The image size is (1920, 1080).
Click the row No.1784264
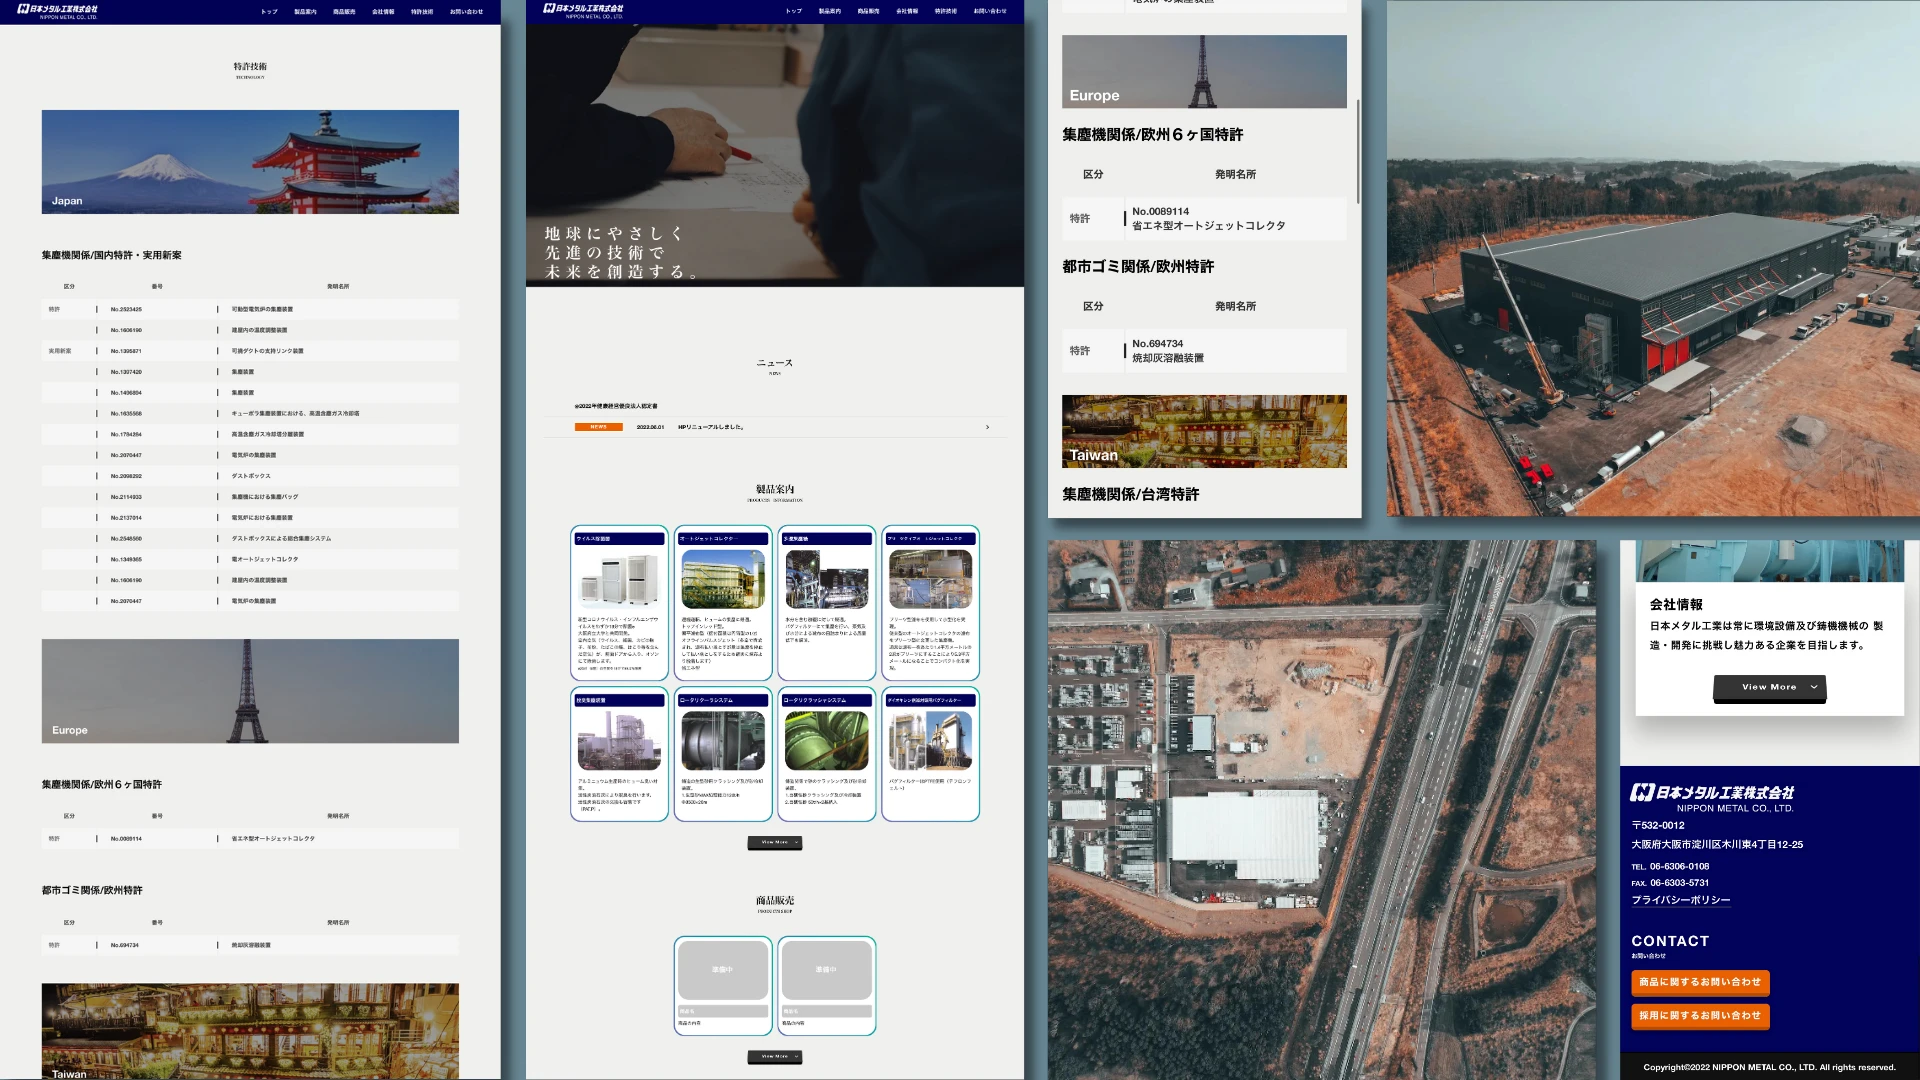pyautogui.click(x=250, y=434)
